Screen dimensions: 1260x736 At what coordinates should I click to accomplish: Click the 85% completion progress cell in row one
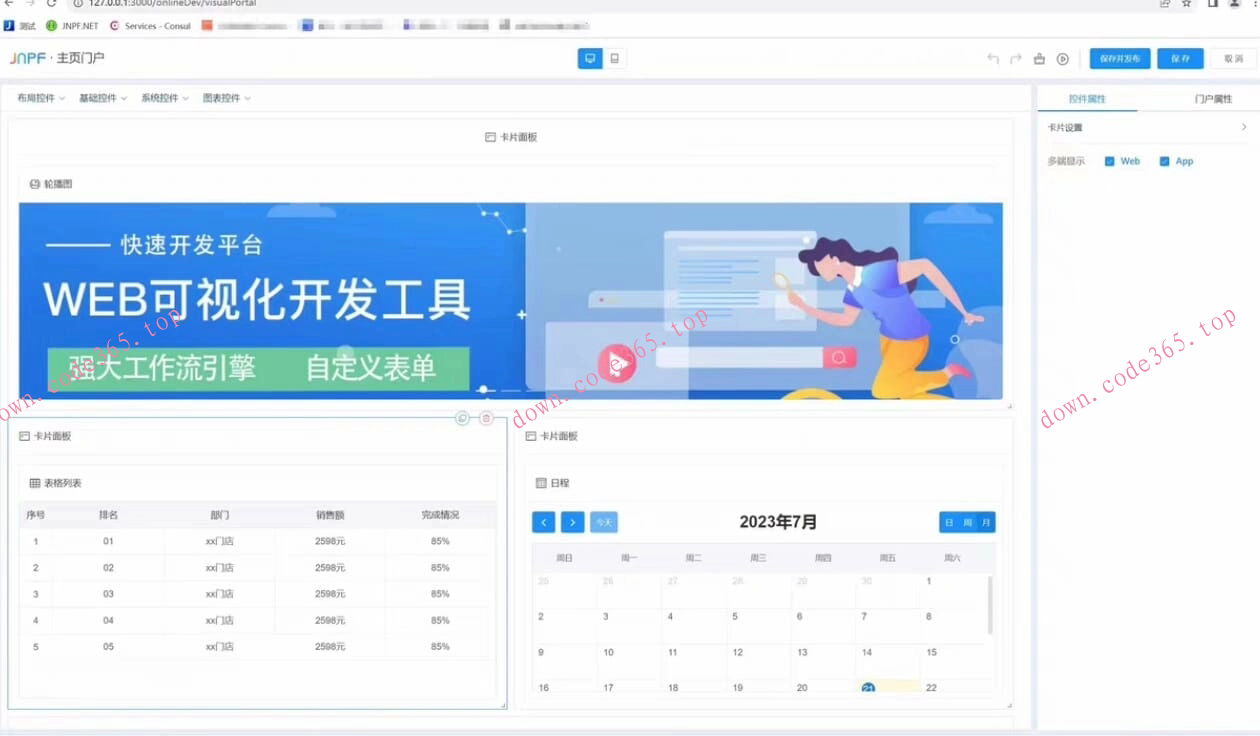438,540
